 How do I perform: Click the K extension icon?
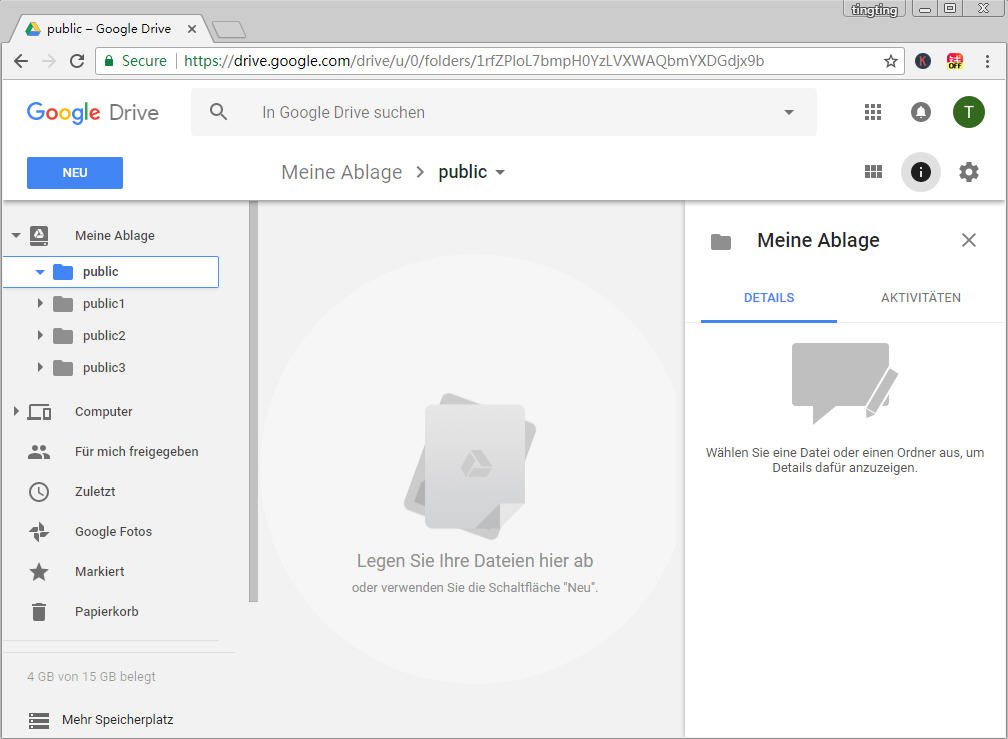pos(923,61)
